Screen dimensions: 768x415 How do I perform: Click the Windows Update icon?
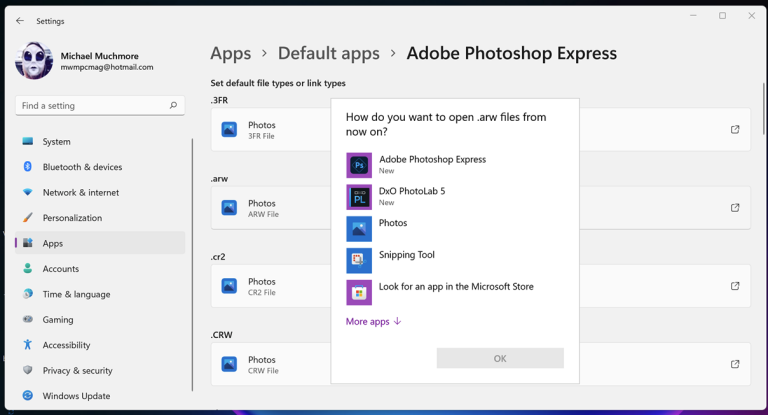coord(28,395)
